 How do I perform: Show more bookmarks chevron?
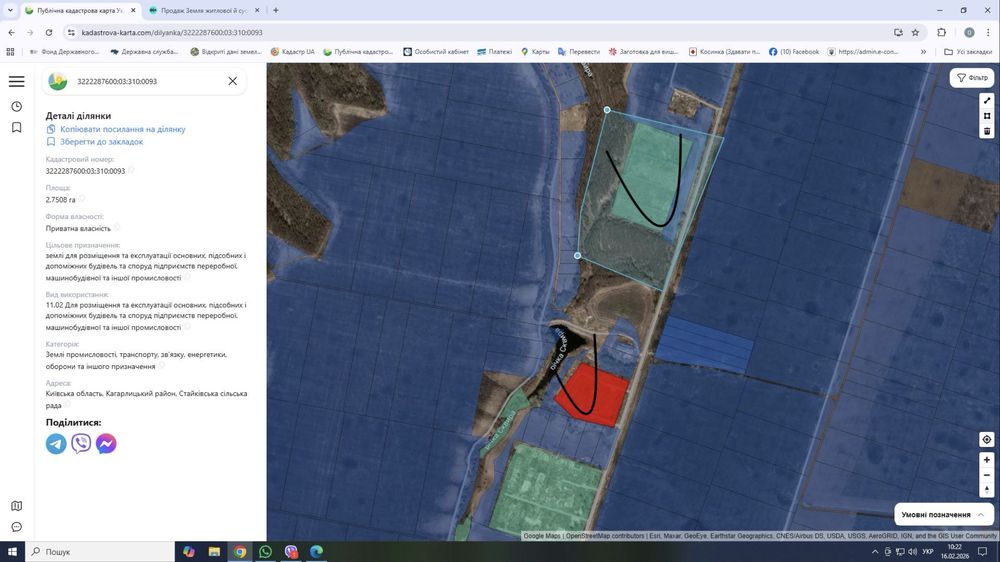[923, 52]
